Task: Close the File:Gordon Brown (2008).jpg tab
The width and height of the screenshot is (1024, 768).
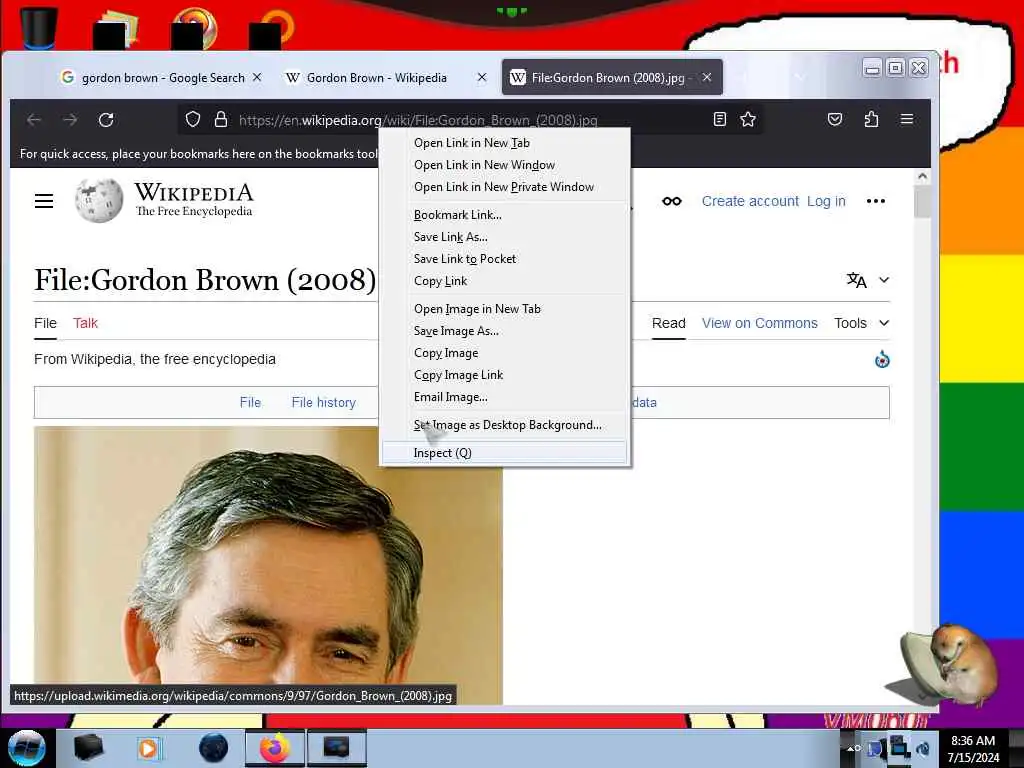Action: coord(707,77)
